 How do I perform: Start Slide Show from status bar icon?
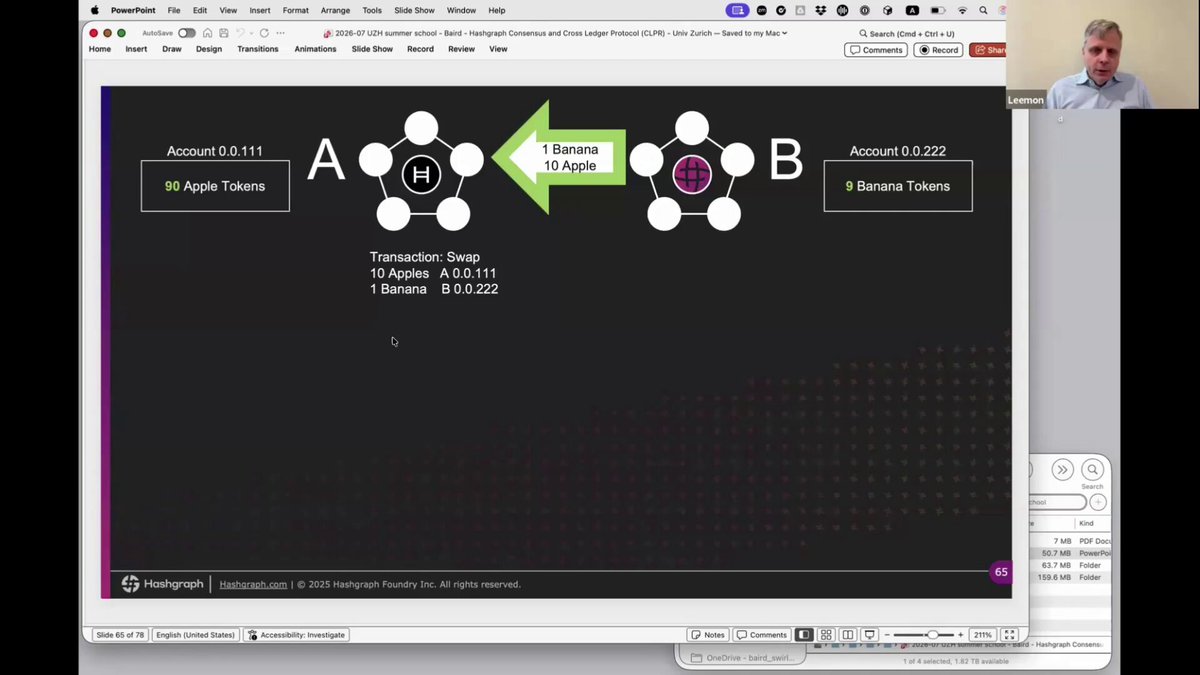point(870,635)
